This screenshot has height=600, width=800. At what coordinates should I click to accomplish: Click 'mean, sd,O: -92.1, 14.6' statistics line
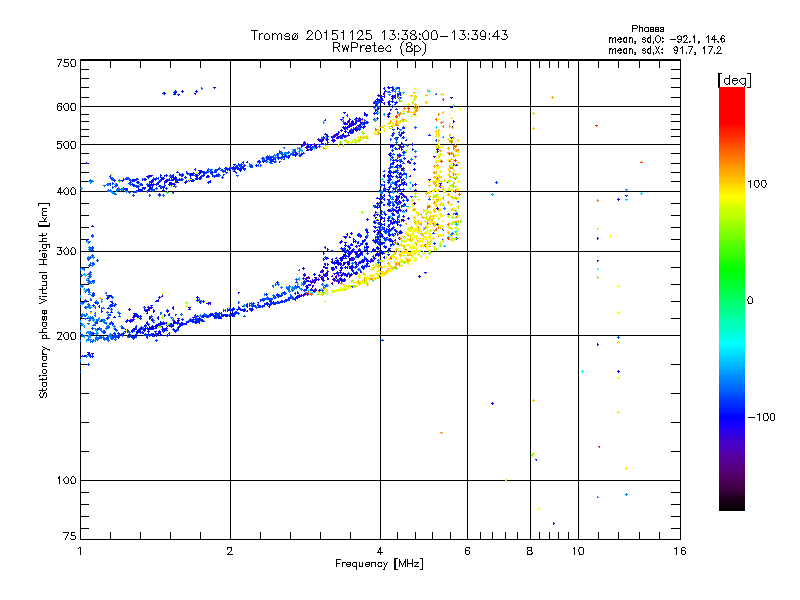(666, 39)
